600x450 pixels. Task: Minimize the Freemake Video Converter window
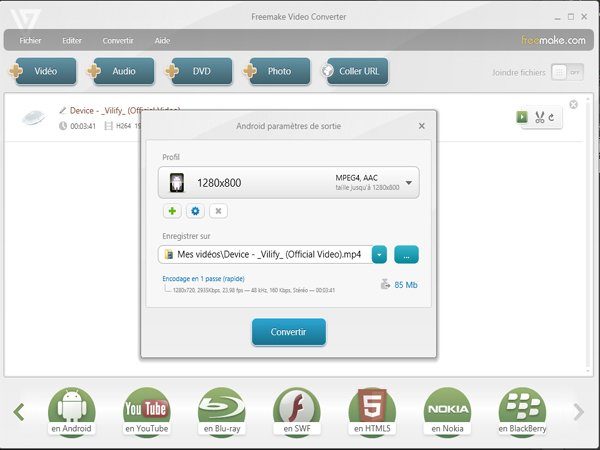click(558, 17)
